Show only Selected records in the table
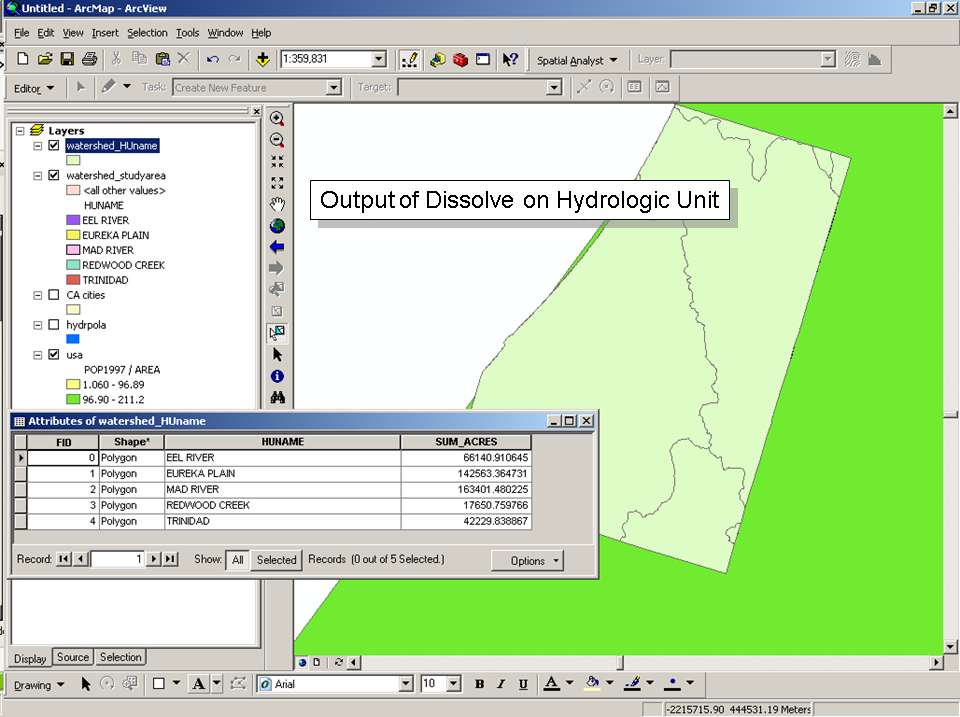 point(276,560)
